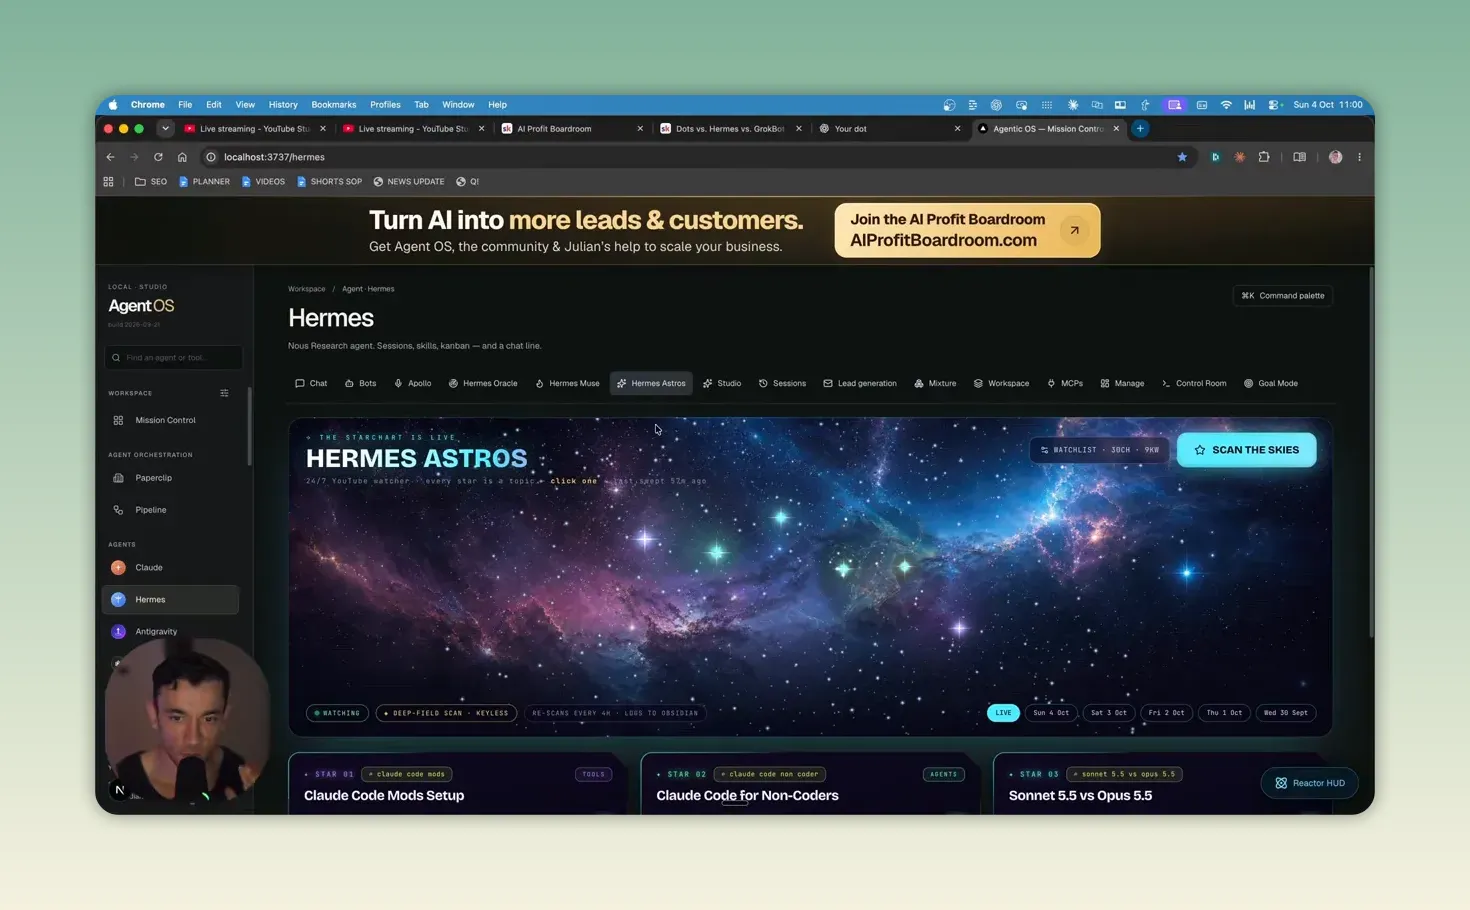This screenshot has height=910, width=1470.
Task: Select the Sat 3 Oct date pill
Action: tap(1108, 713)
